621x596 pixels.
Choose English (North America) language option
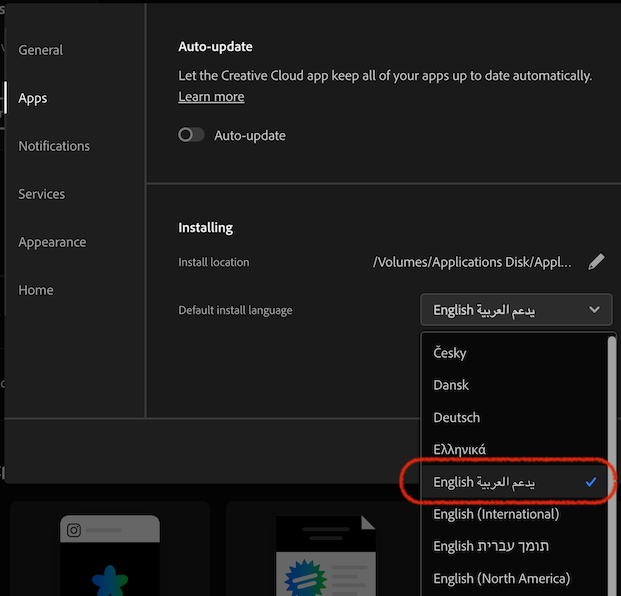pos(515,579)
